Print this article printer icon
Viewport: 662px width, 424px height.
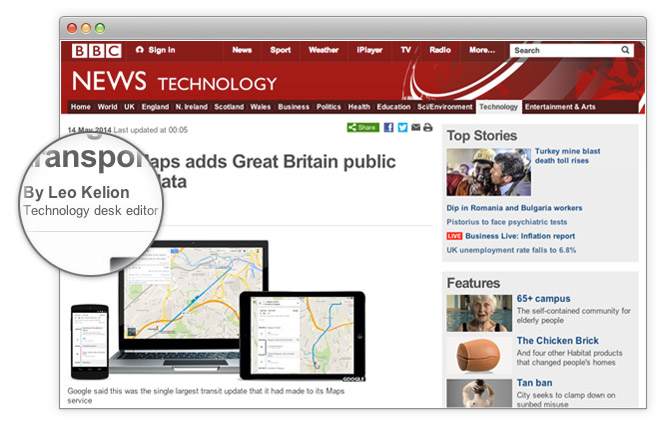point(428,127)
